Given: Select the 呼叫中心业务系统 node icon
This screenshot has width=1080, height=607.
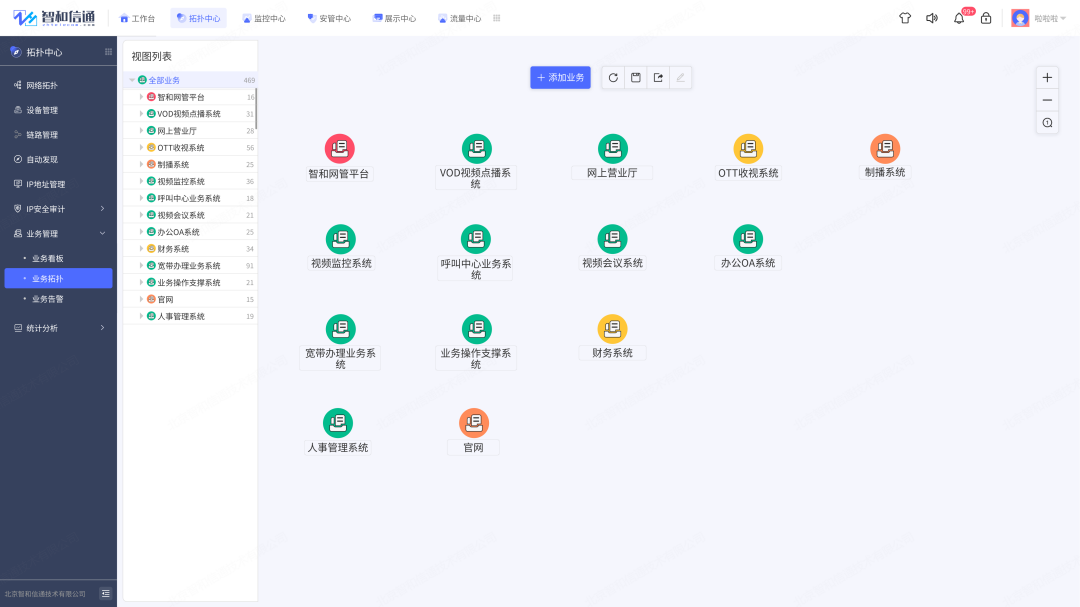Looking at the screenshot, I should 475,239.
